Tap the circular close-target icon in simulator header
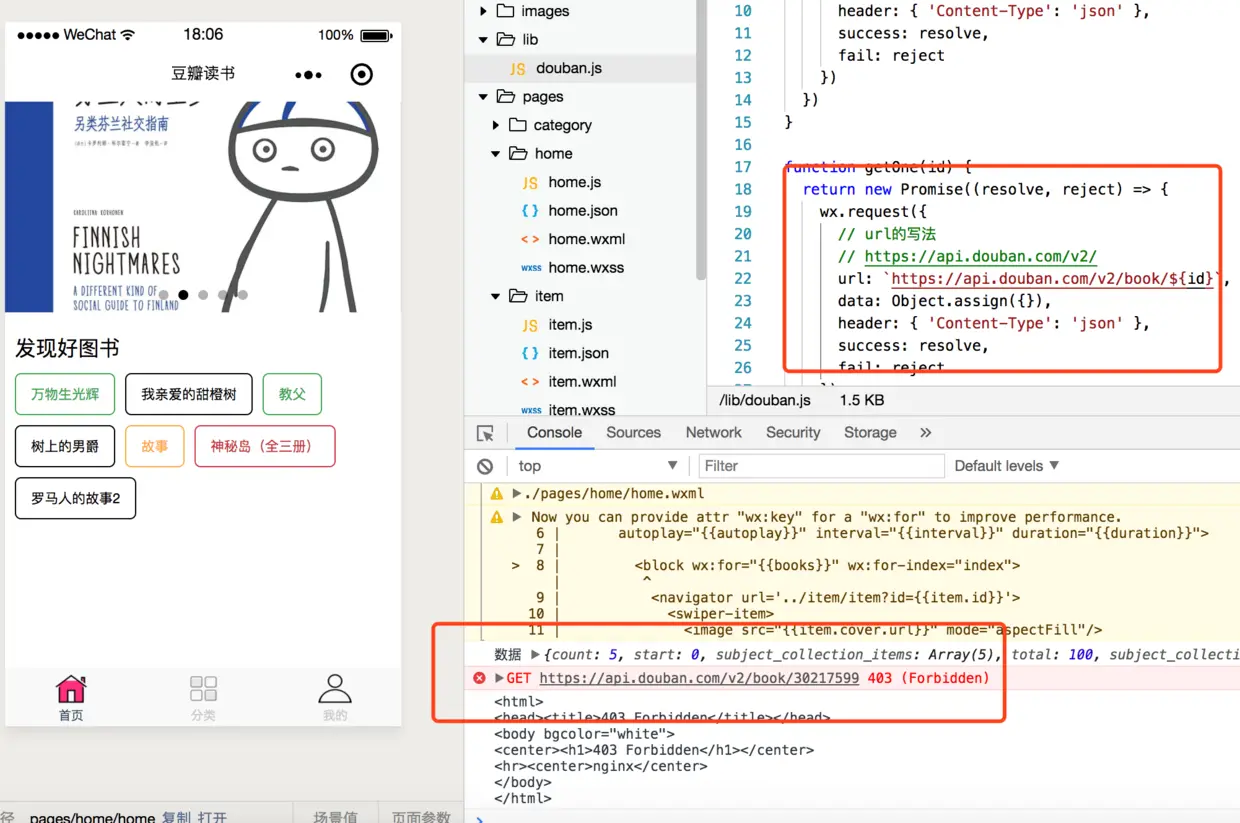 pos(362,74)
